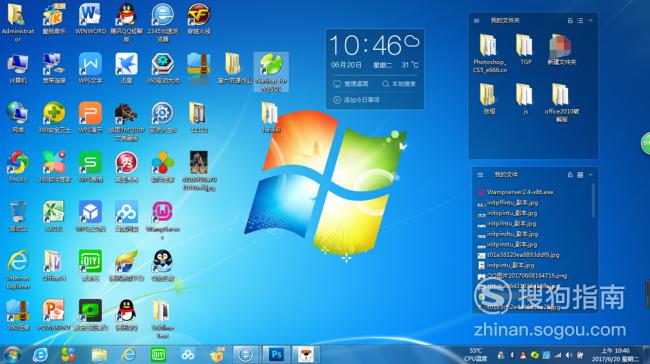
Task: Open the WINWORD desktop shortcut
Action: coord(90,19)
